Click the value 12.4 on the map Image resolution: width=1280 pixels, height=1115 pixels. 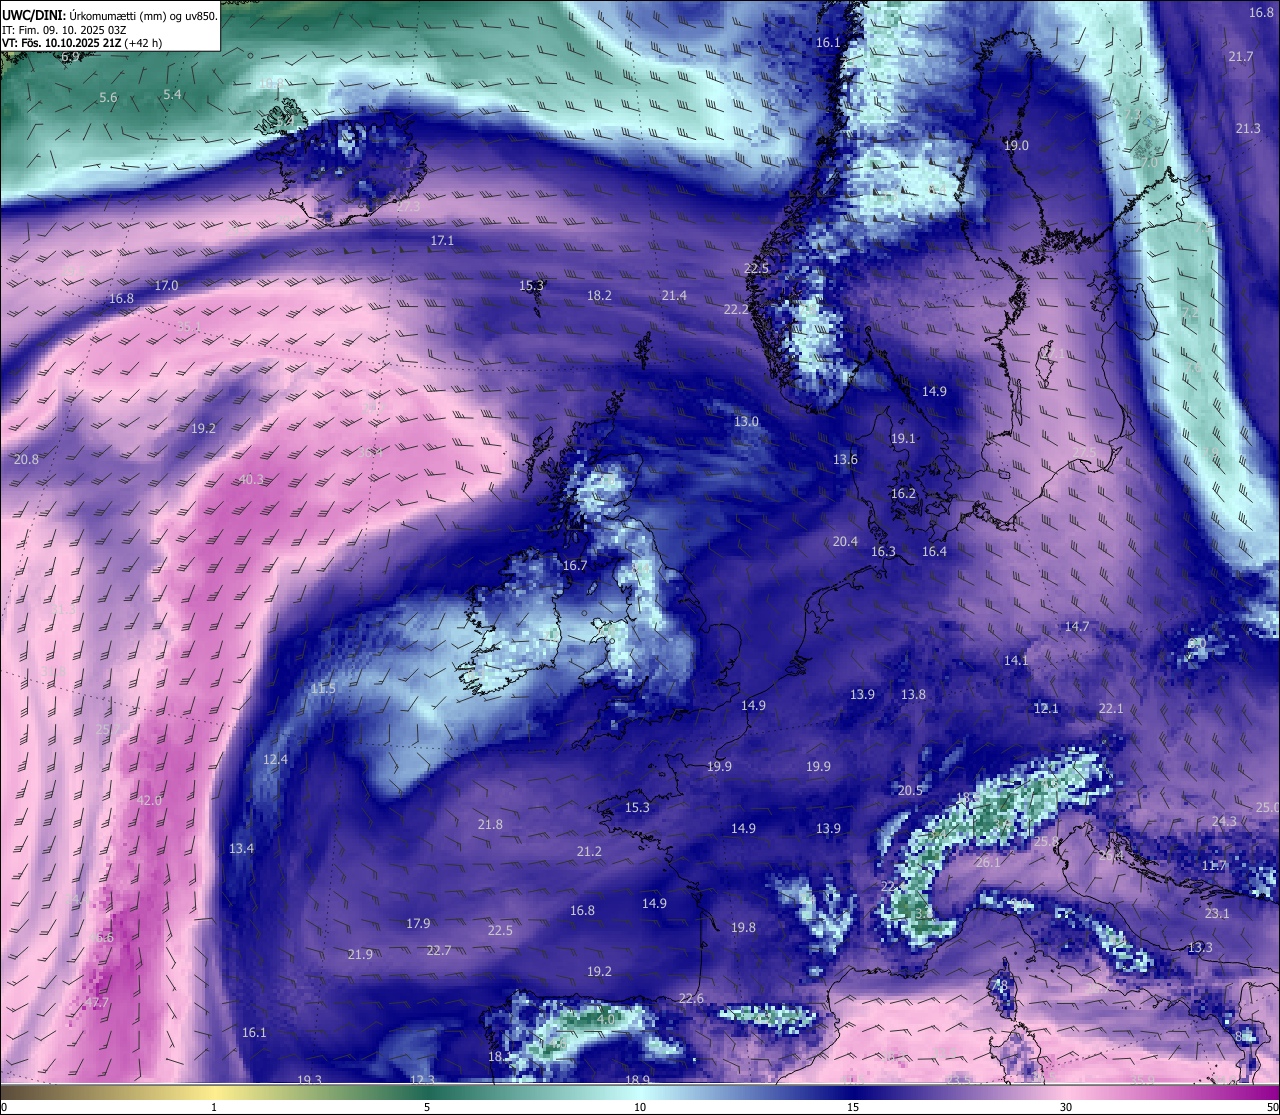275,760
